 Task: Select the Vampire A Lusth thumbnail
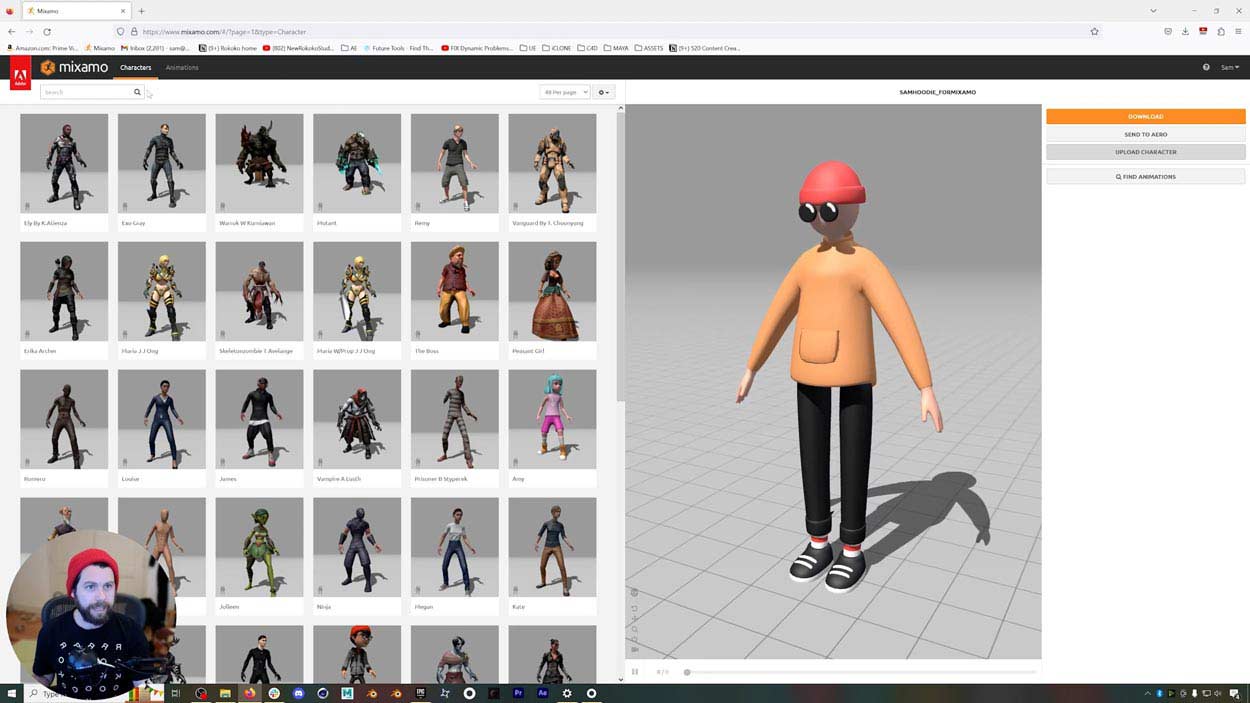(357, 419)
